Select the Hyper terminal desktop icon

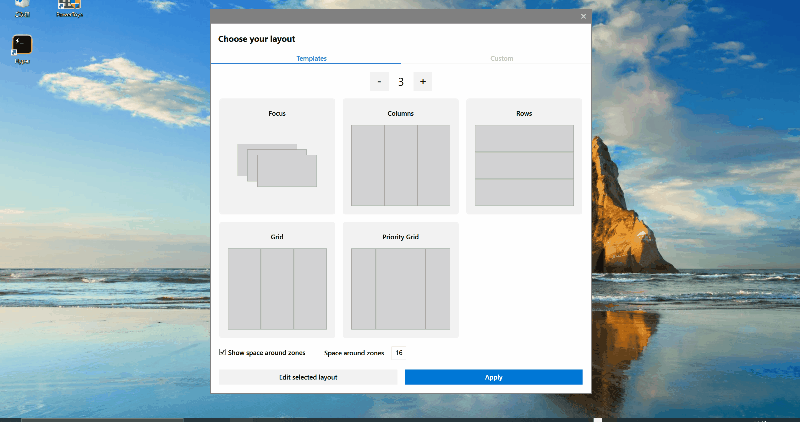pyautogui.click(x=22, y=49)
